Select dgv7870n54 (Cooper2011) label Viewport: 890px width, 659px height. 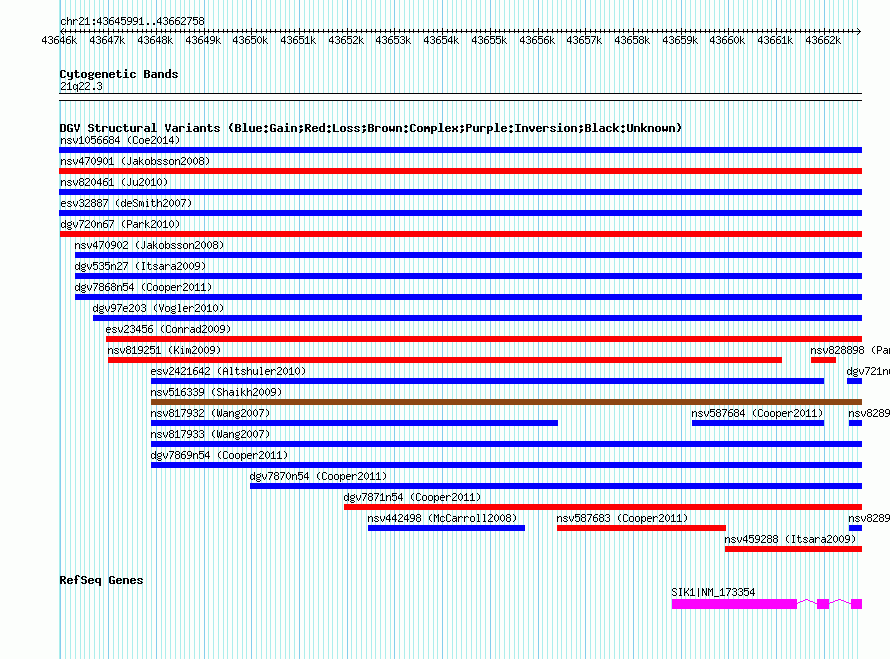(x=318, y=476)
